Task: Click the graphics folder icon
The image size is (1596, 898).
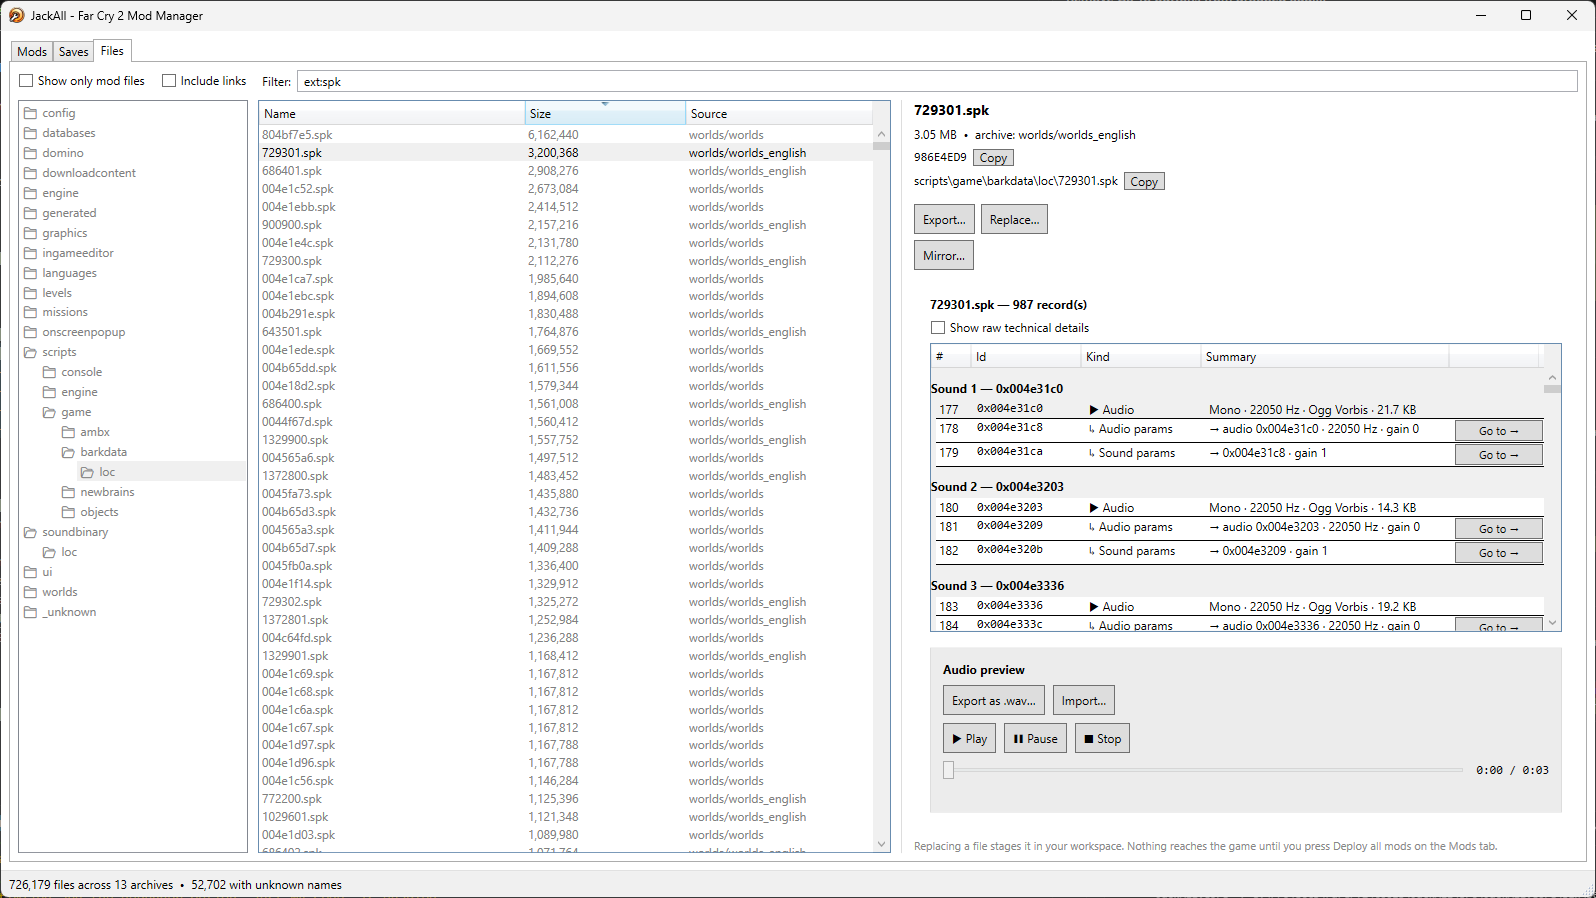Action: click(30, 233)
